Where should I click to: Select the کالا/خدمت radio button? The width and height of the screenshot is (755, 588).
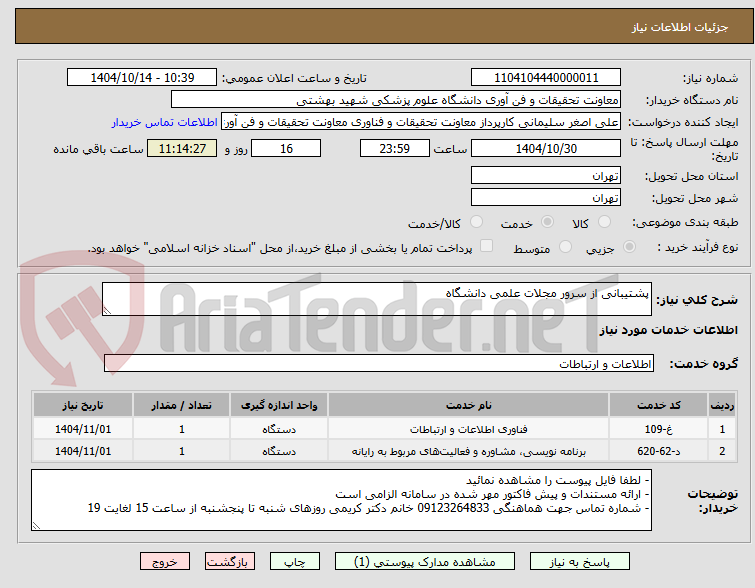pyautogui.click(x=476, y=222)
